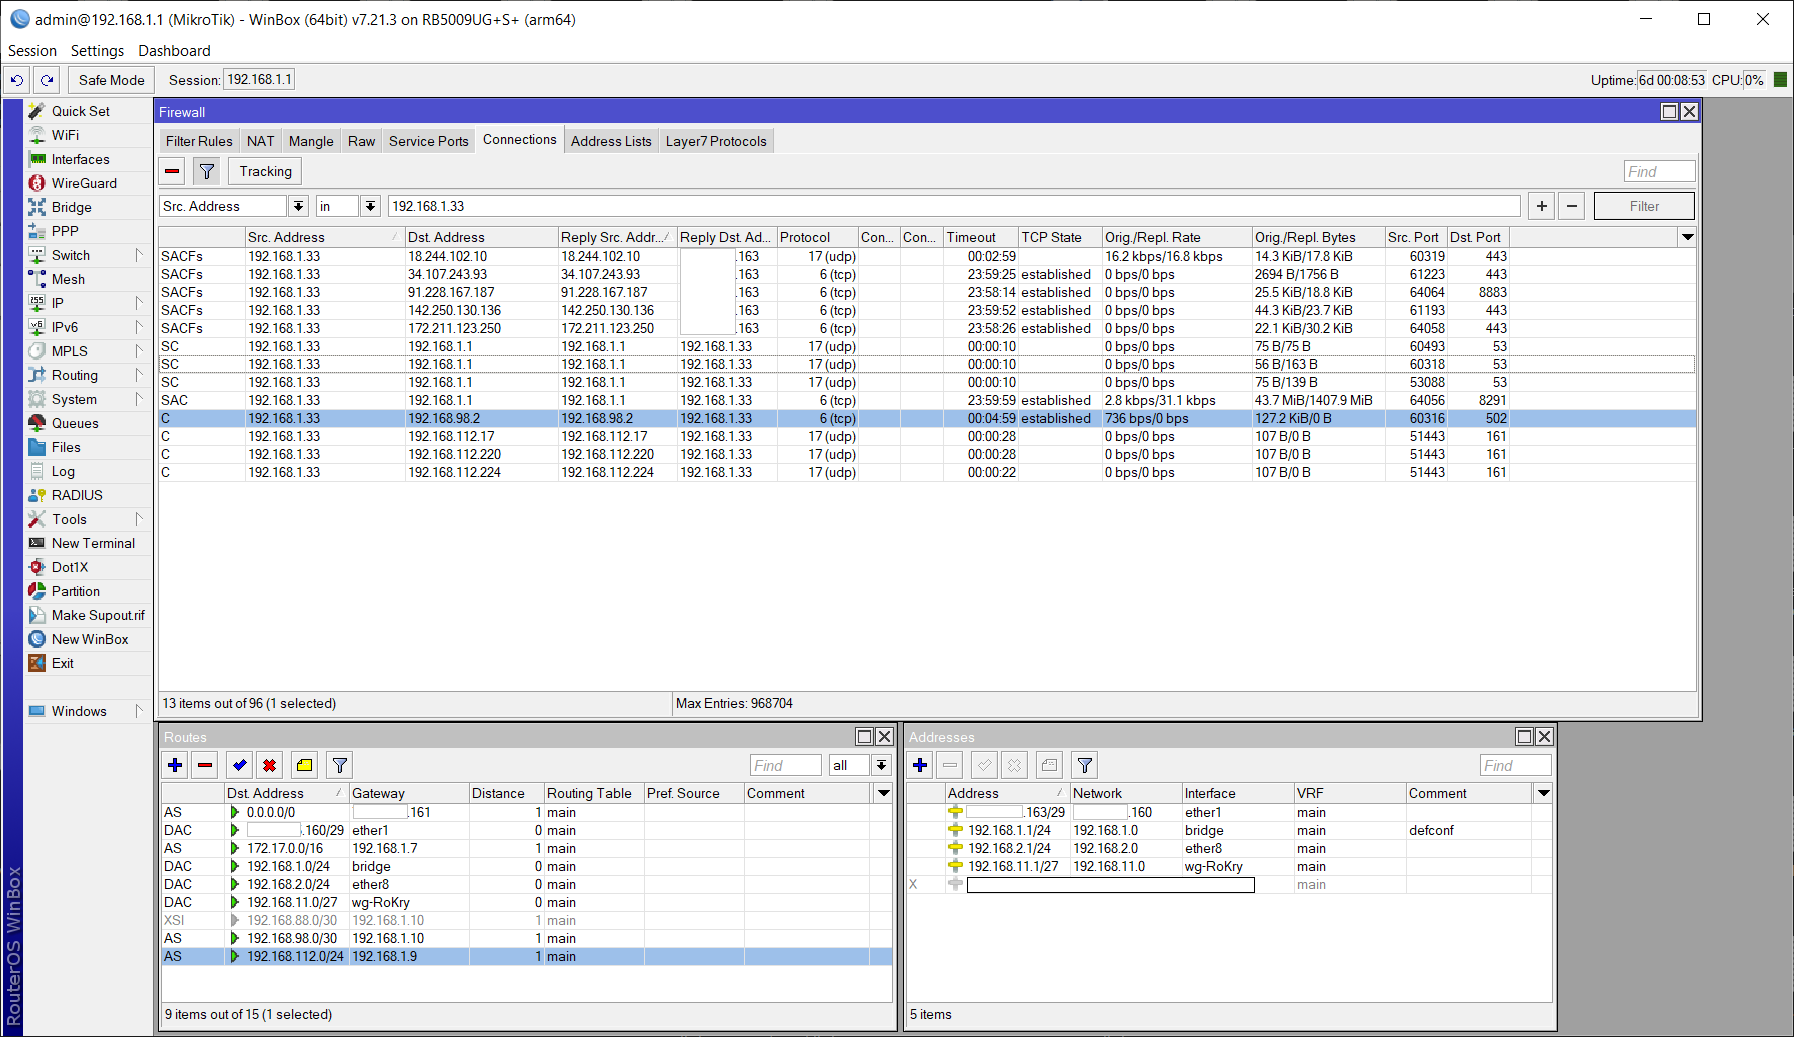
Task: Click the Firewall Find search field
Action: coord(1658,171)
